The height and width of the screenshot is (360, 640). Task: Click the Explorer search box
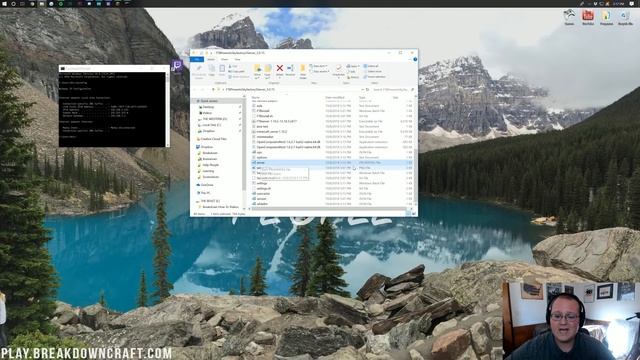pyautogui.click(x=392, y=89)
